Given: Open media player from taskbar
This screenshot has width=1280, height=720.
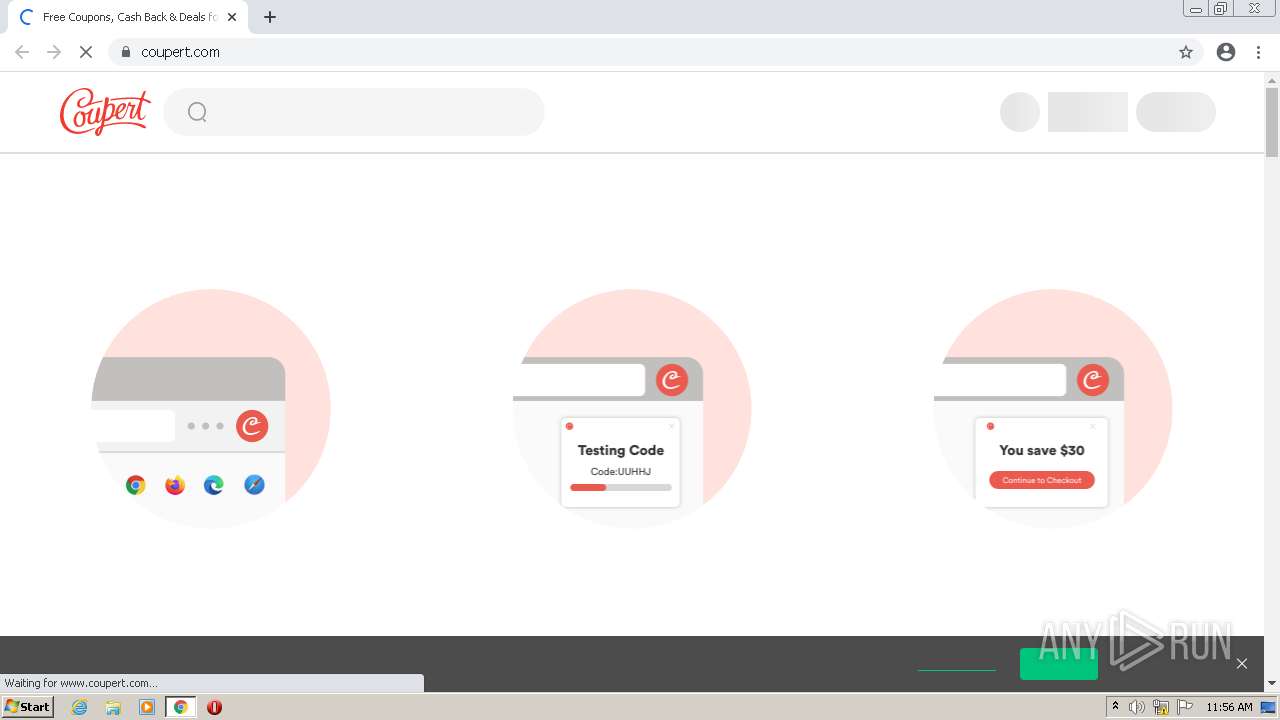Looking at the screenshot, I should pyautogui.click(x=147, y=707).
